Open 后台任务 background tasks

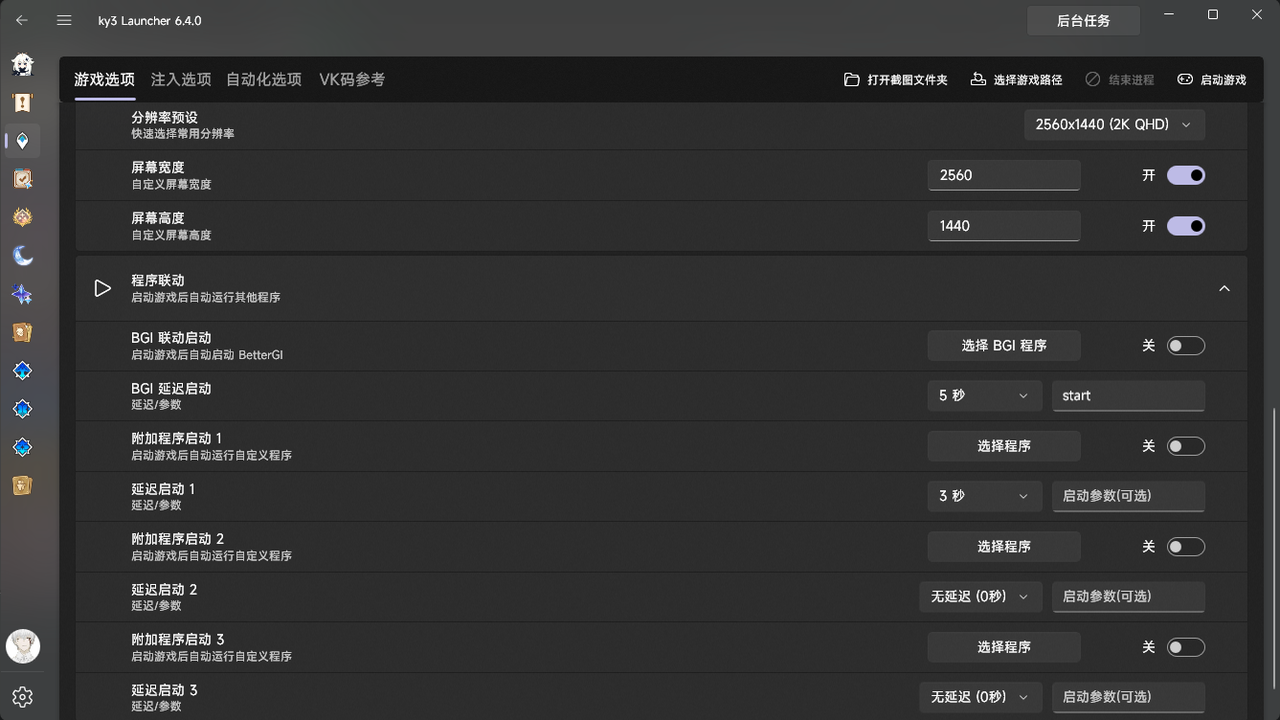point(1083,21)
